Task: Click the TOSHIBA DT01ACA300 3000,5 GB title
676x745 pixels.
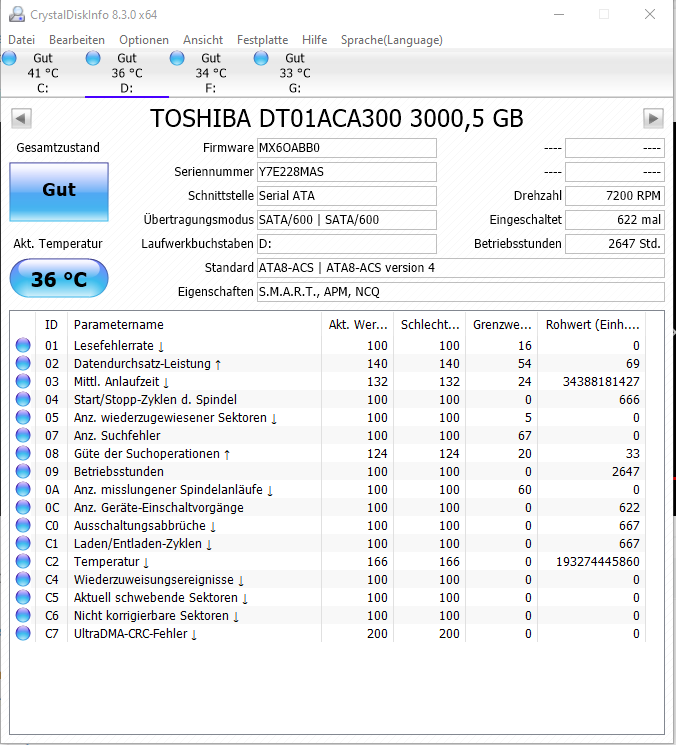Action: [x=337, y=118]
